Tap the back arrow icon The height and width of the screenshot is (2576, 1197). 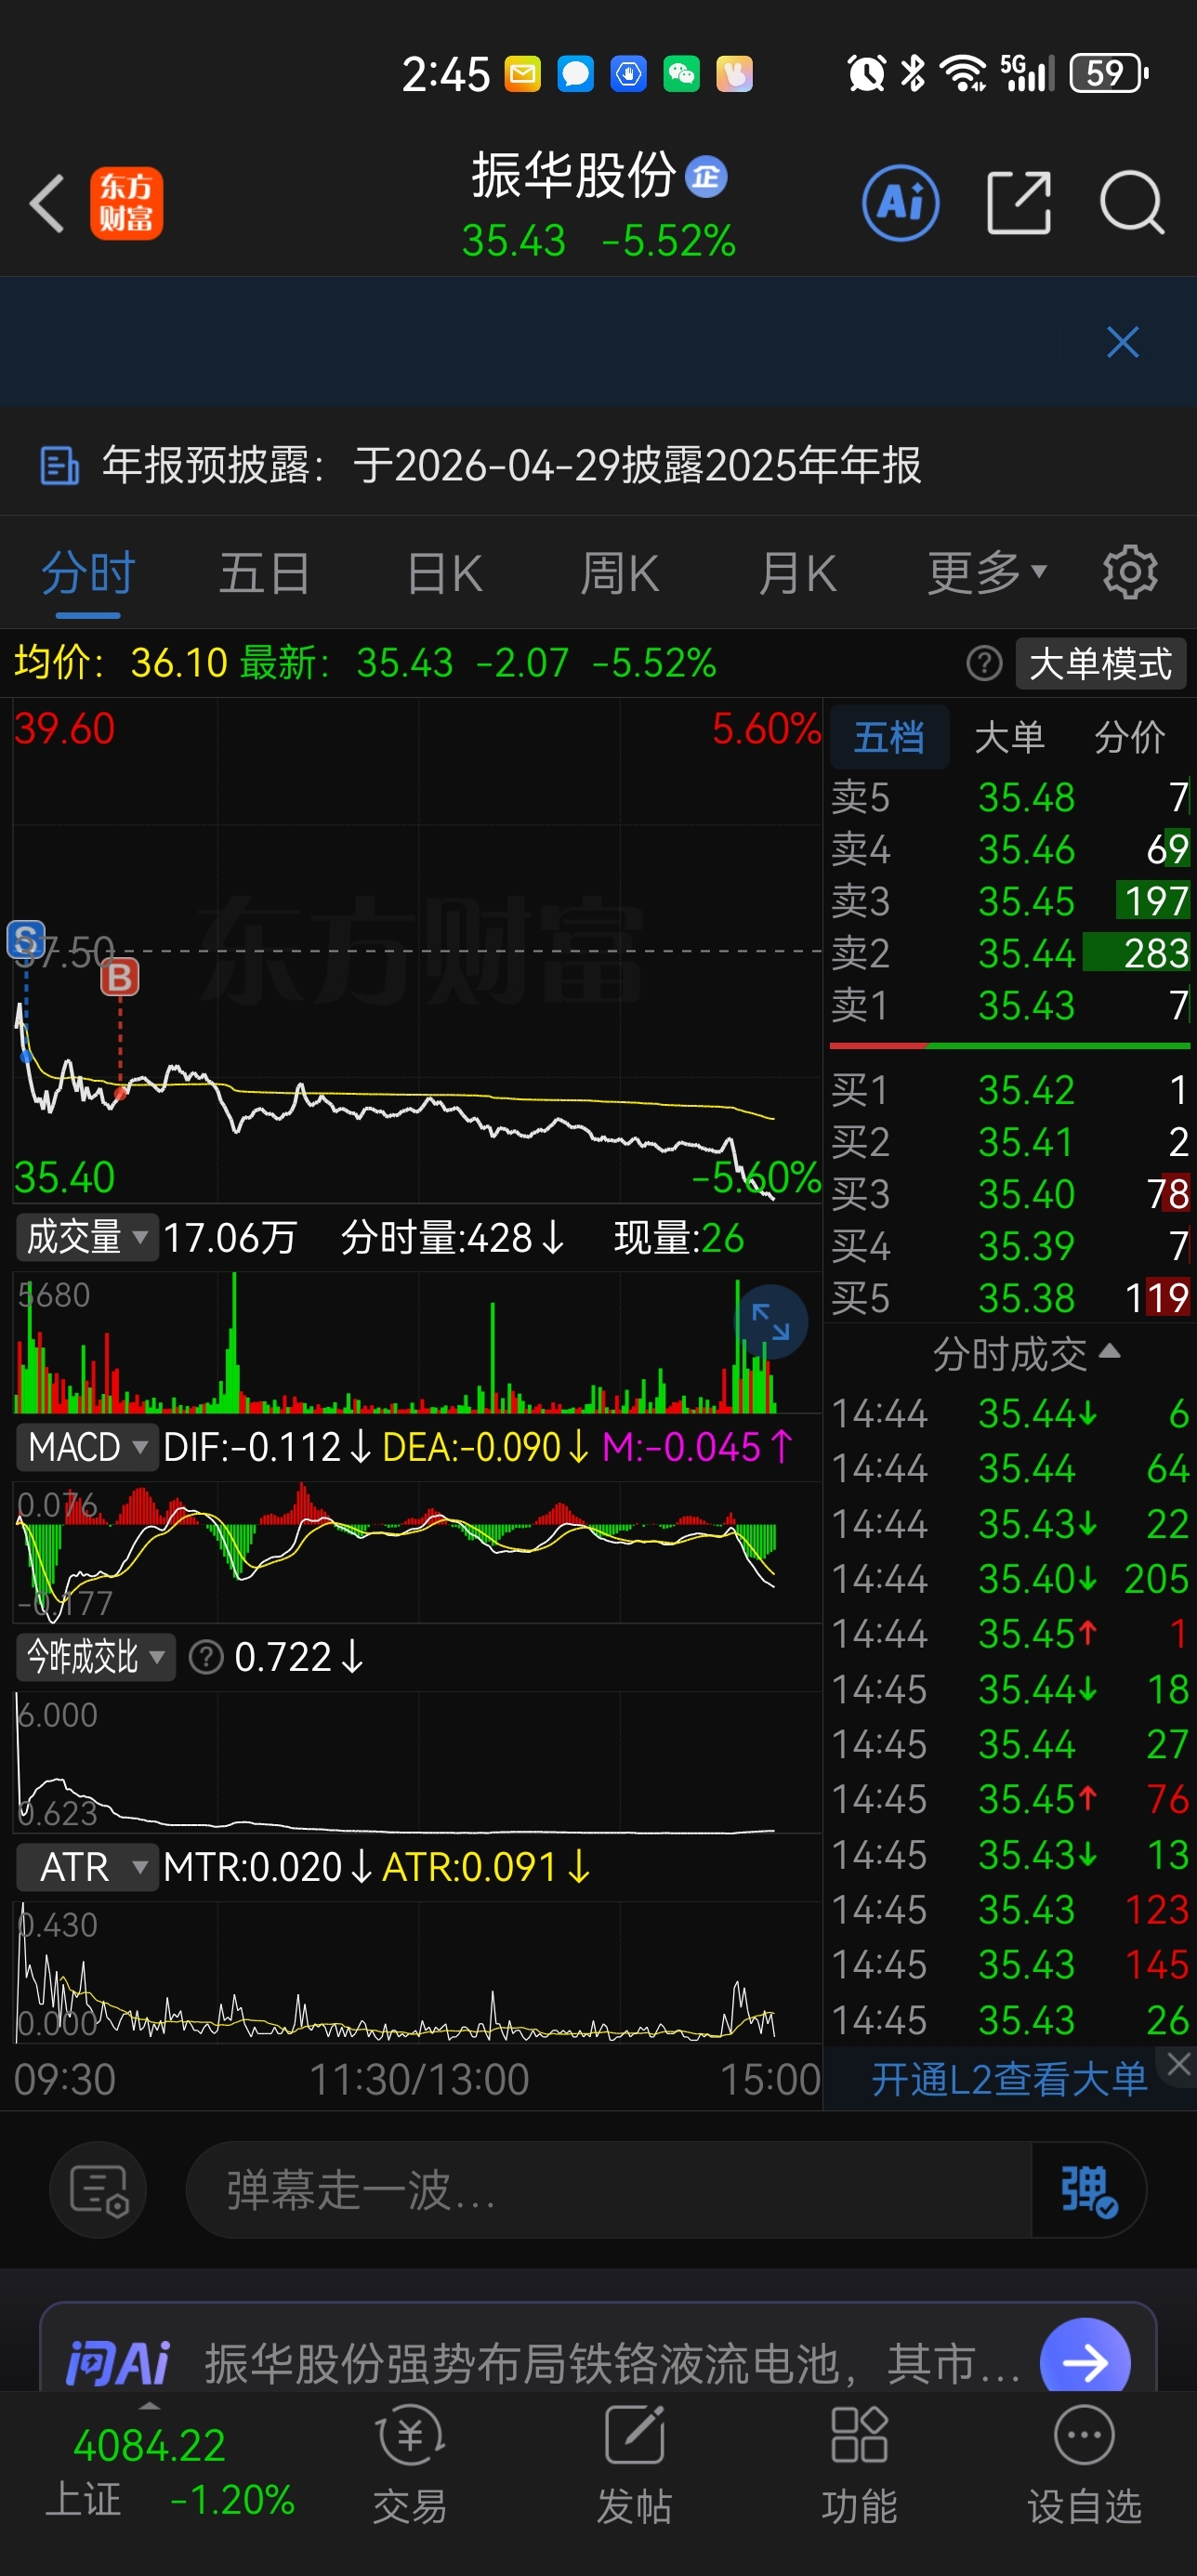(47, 203)
